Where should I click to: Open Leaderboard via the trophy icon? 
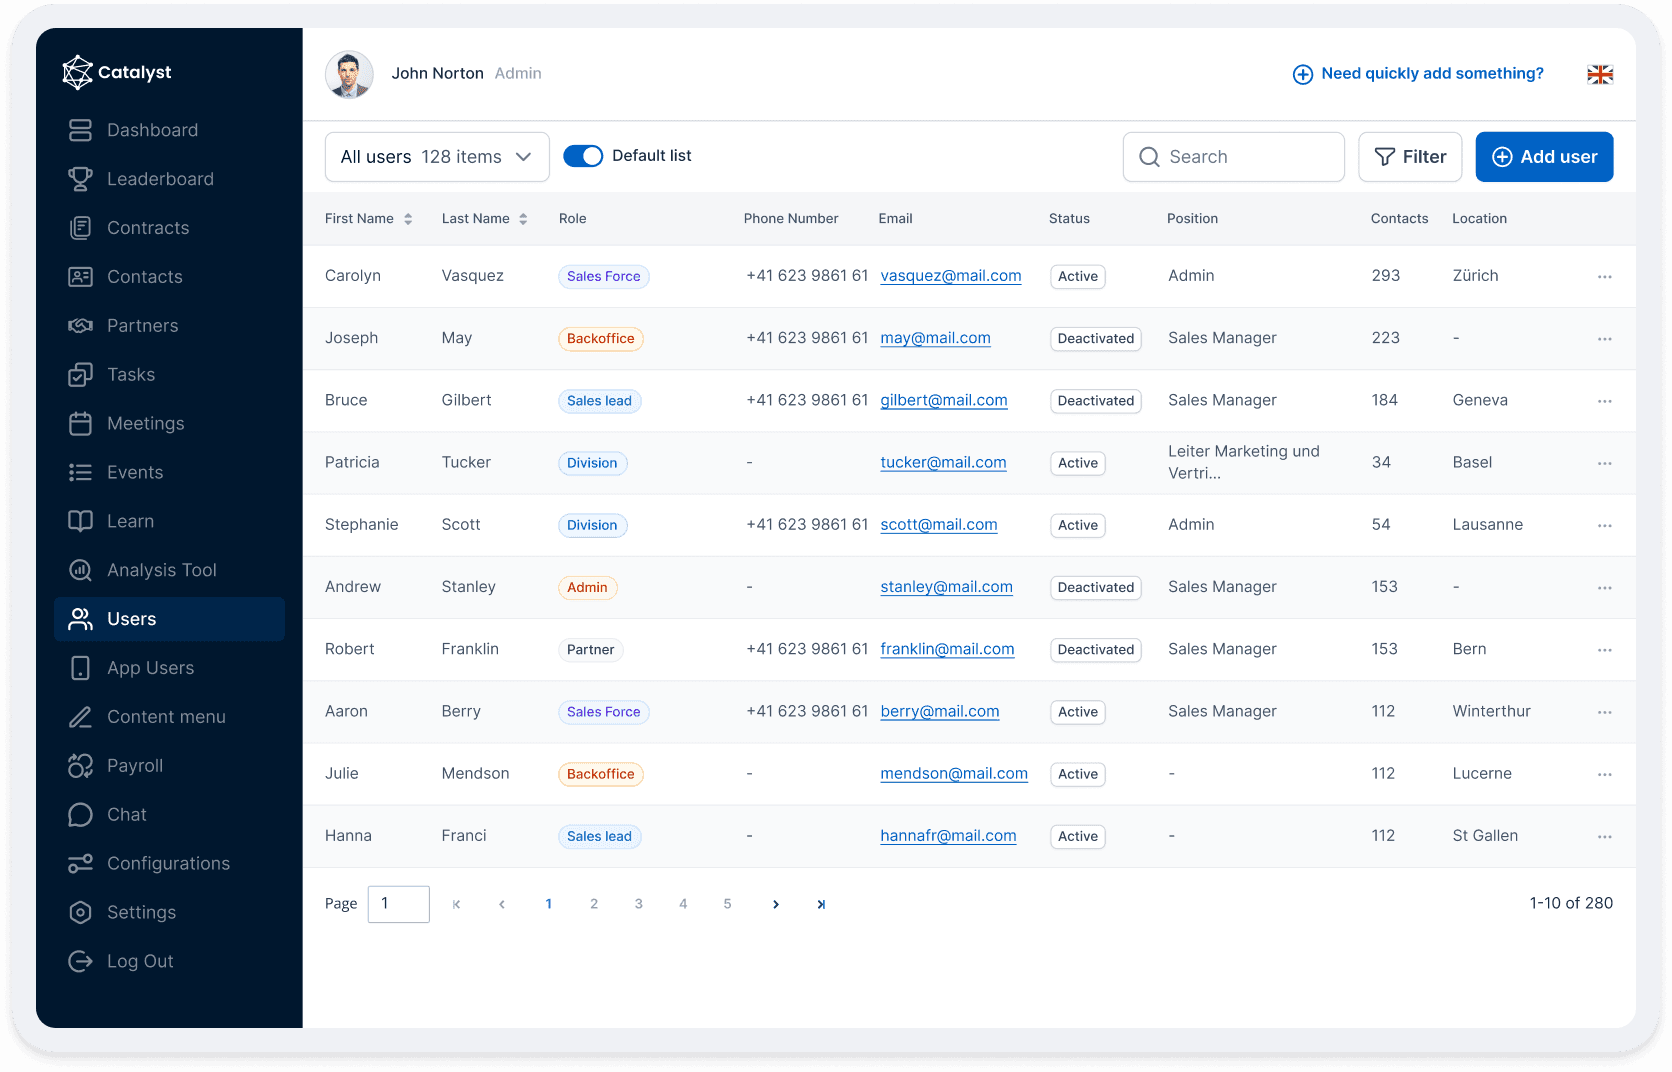click(80, 179)
